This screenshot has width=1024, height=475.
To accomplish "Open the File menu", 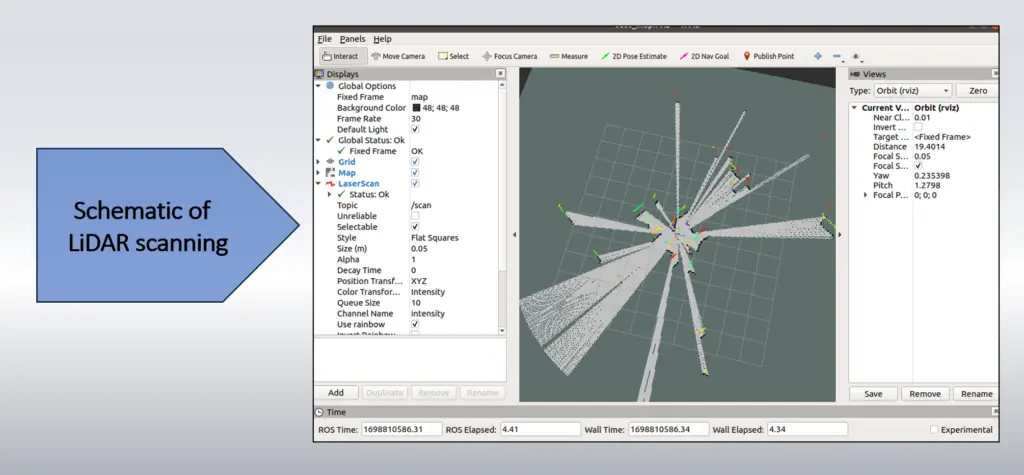I will [x=325, y=39].
